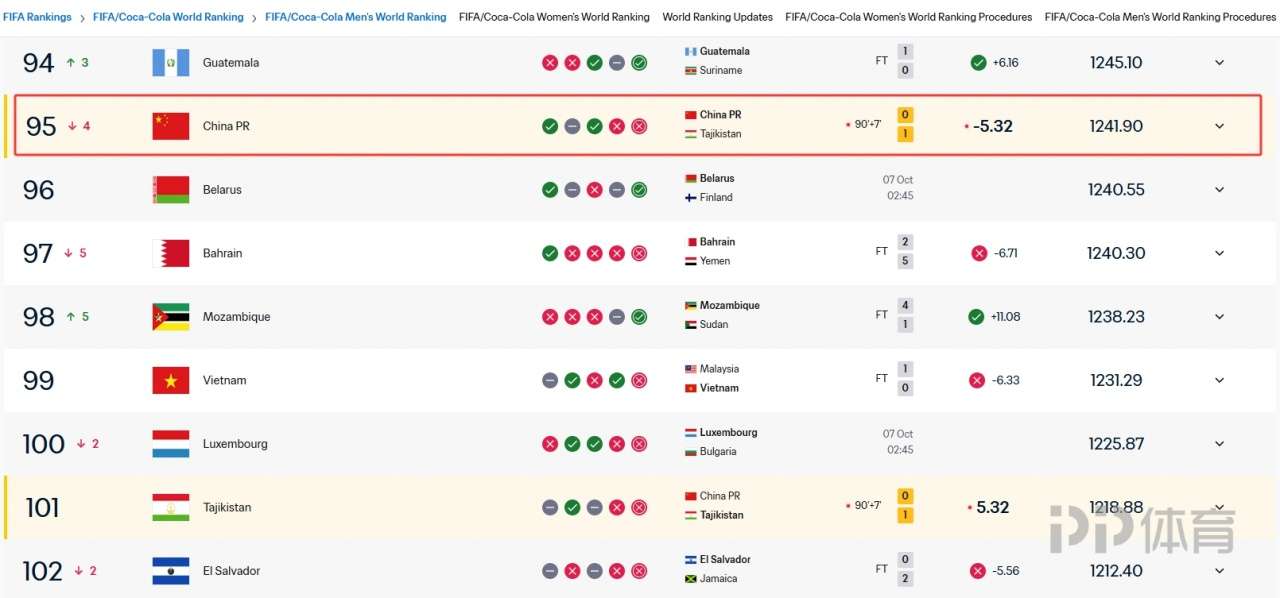Expand the China PR row with the chevron
This screenshot has width=1280, height=598.
pos(1219,126)
